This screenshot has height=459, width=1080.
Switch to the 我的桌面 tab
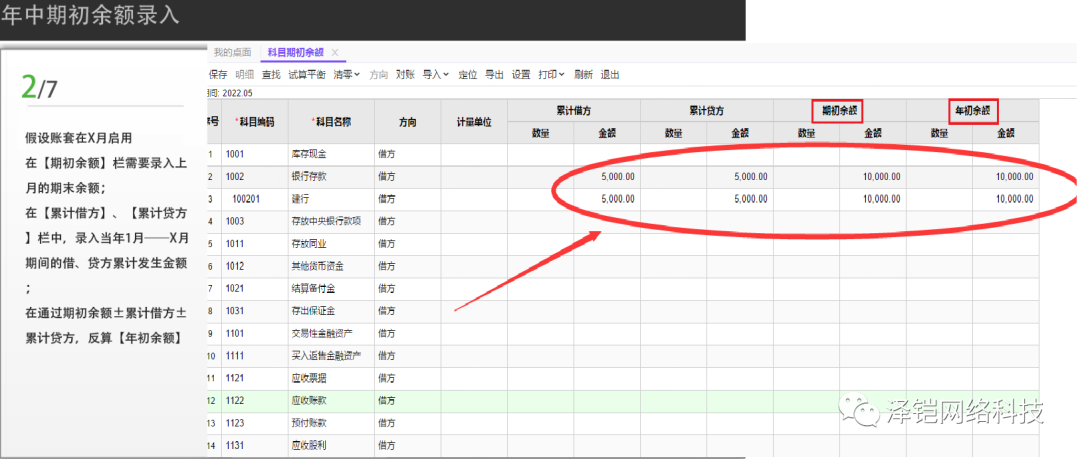pyautogui.click(x=232, y=53)
